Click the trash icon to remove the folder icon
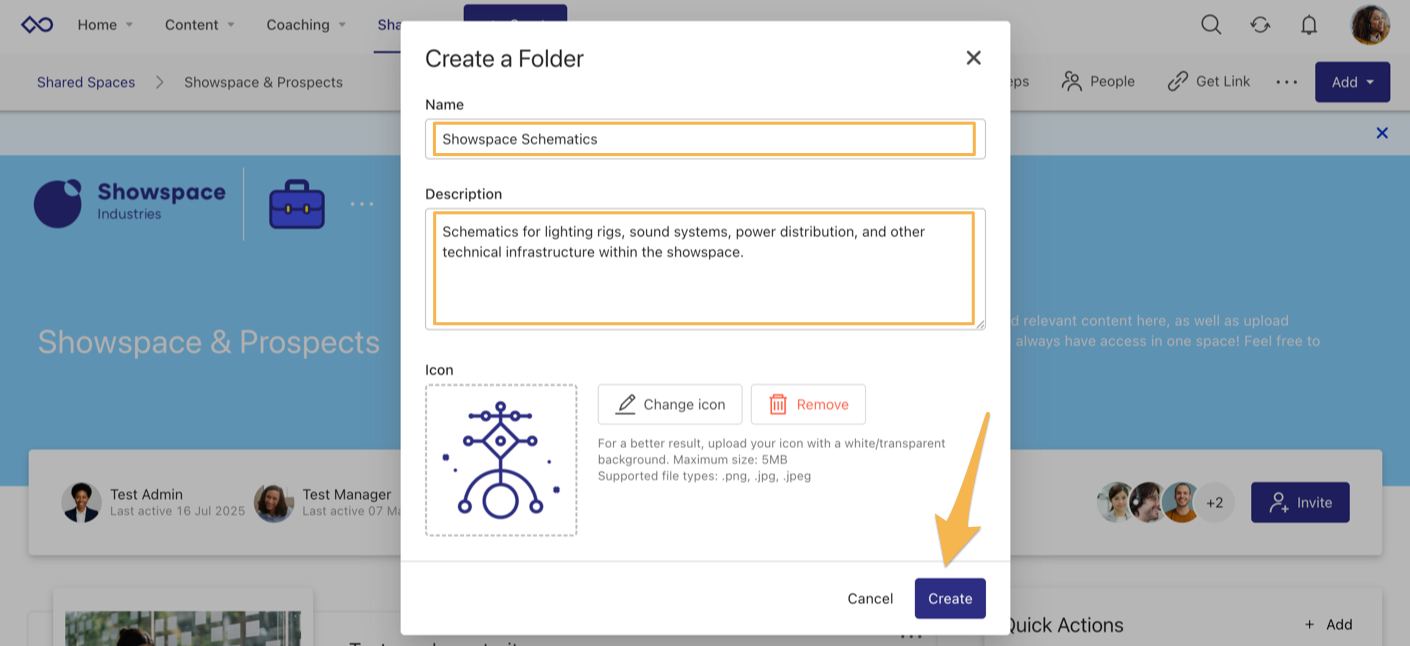Screen dimensions: 1410x646 click(x=779, y=404)
